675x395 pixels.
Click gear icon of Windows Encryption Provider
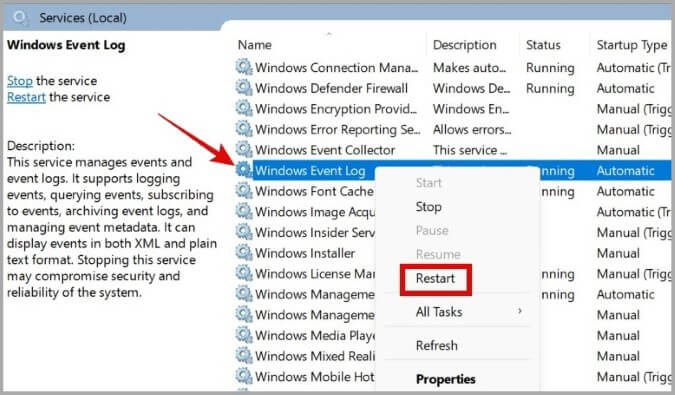click(244, 108)
